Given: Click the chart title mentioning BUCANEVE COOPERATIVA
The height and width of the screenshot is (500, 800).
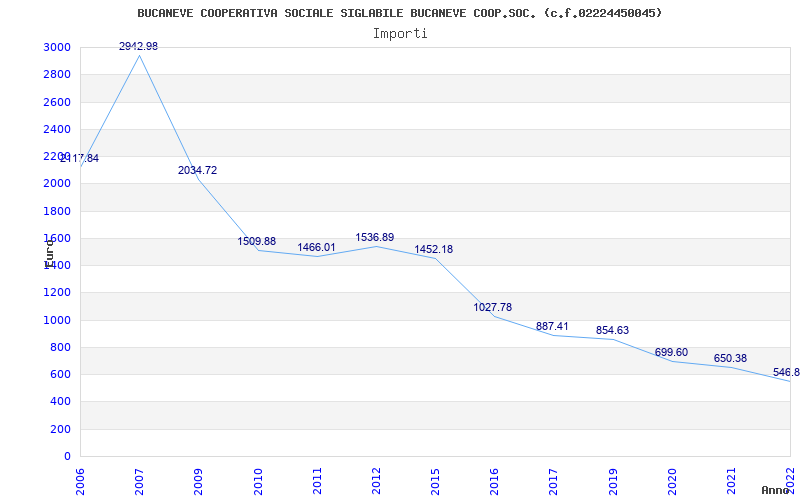Looking at the screenshot, I should click(400, 13).
